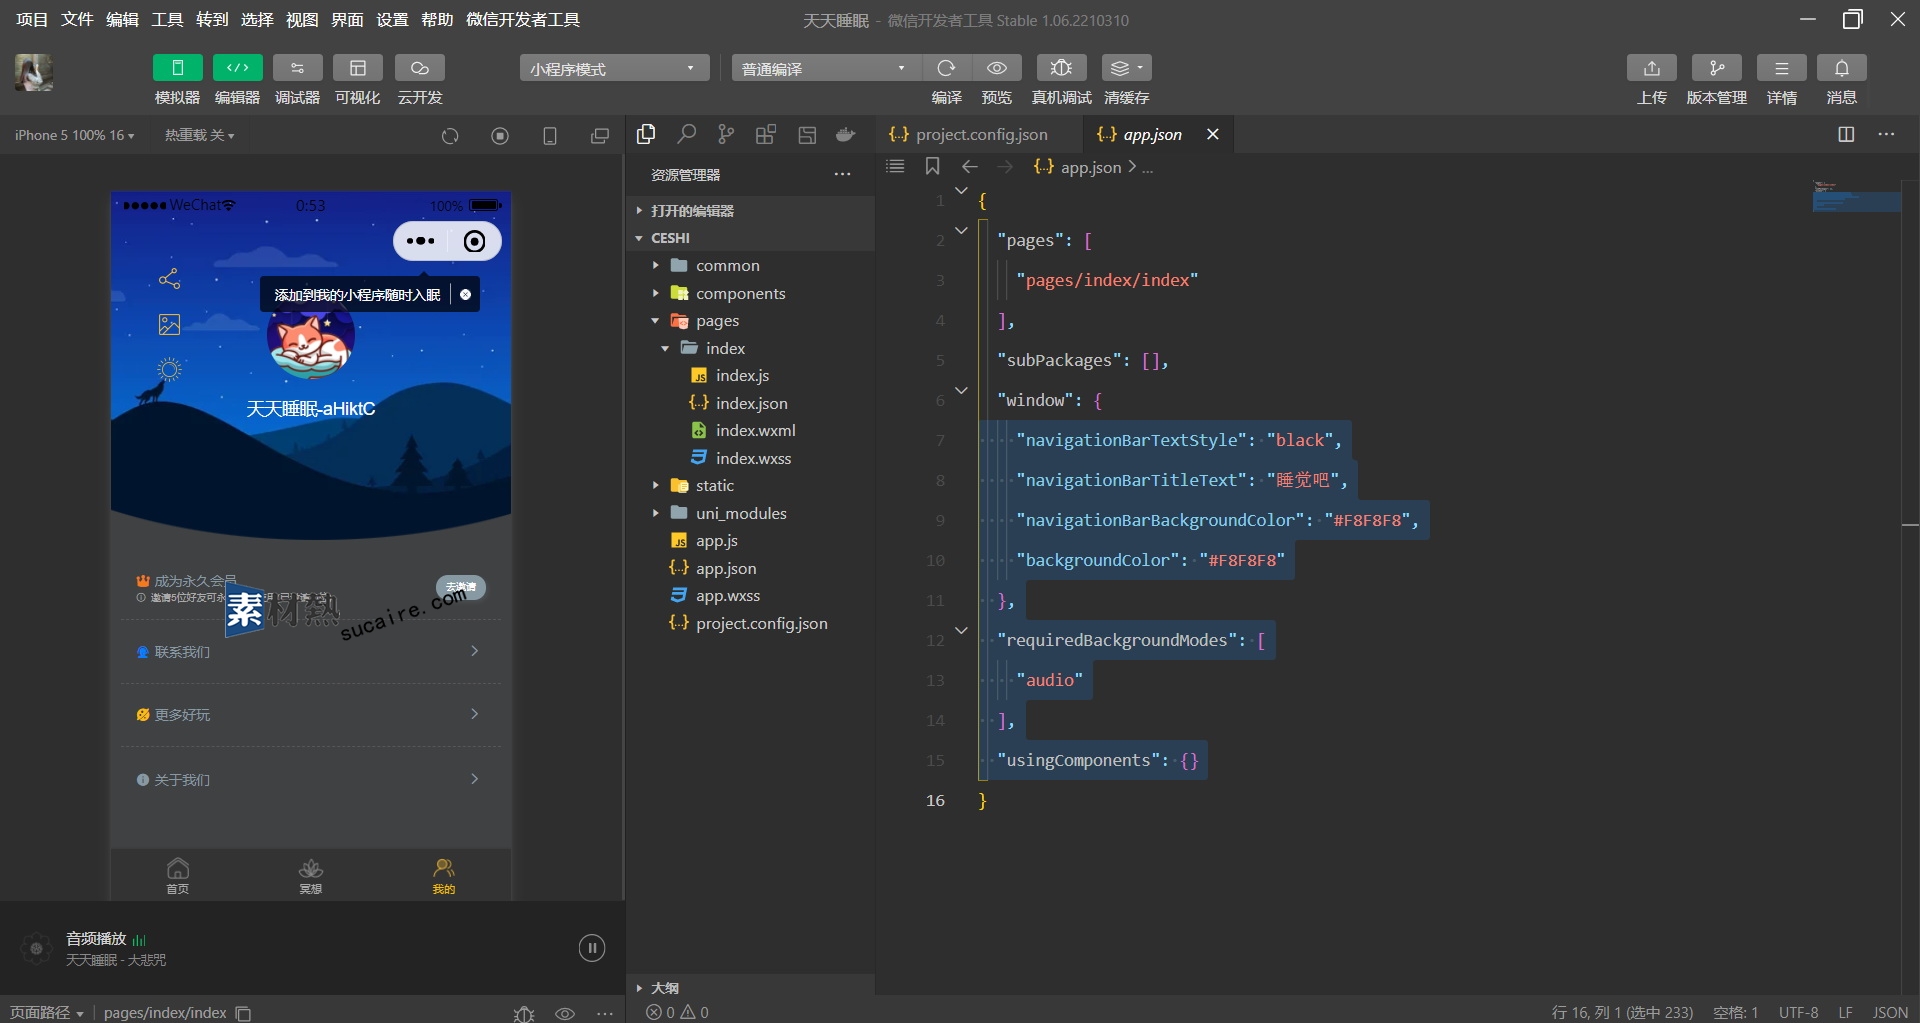Toggle the debugger panel button
The width and height of the screenshot is (1920, 1023).
297,68
